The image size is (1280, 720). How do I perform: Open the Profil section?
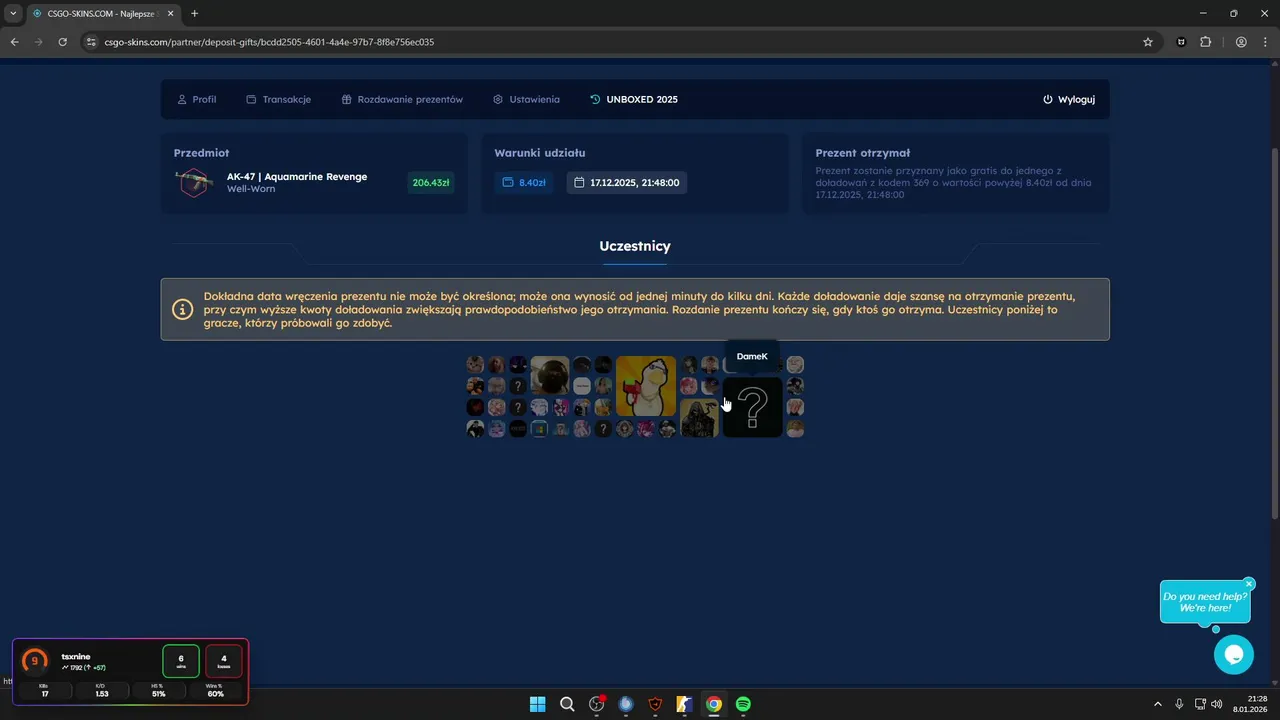coord(196,100)
